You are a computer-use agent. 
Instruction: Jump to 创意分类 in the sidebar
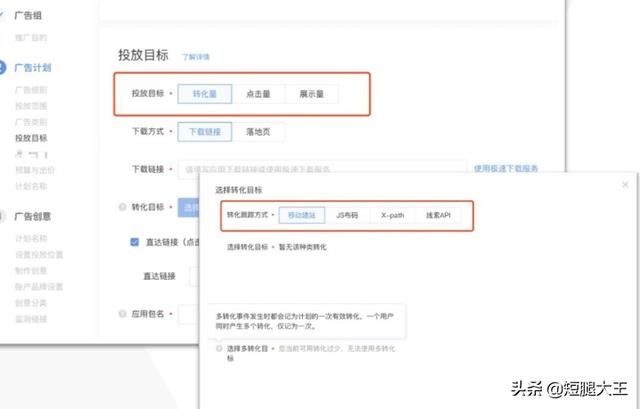[x=31, y=303]
